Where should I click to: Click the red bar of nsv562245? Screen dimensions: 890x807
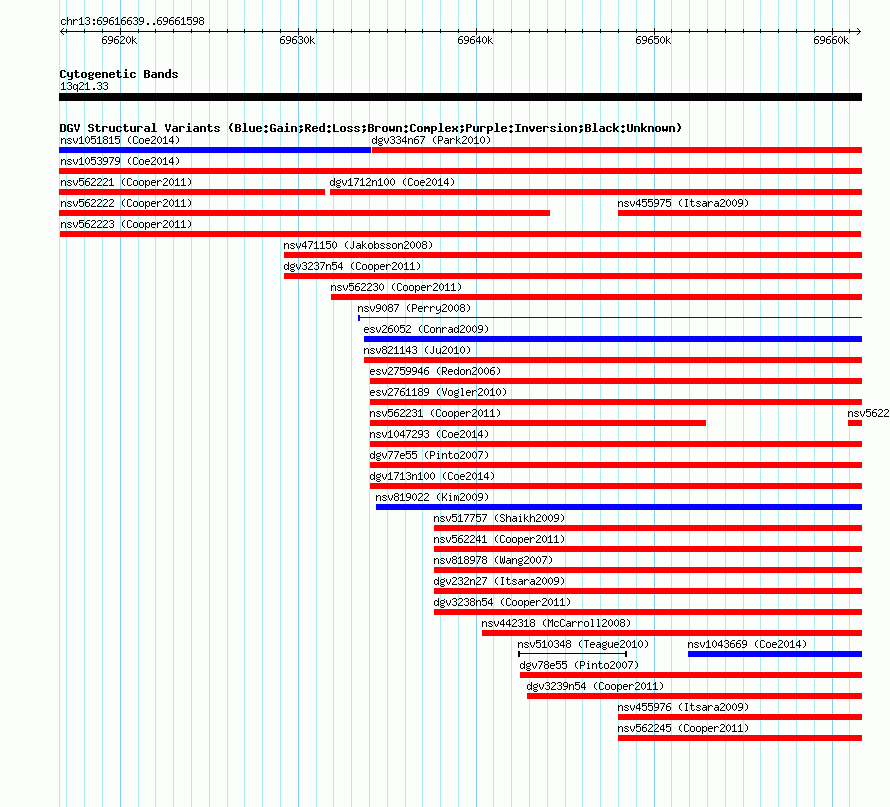click(x=740, y=738)
